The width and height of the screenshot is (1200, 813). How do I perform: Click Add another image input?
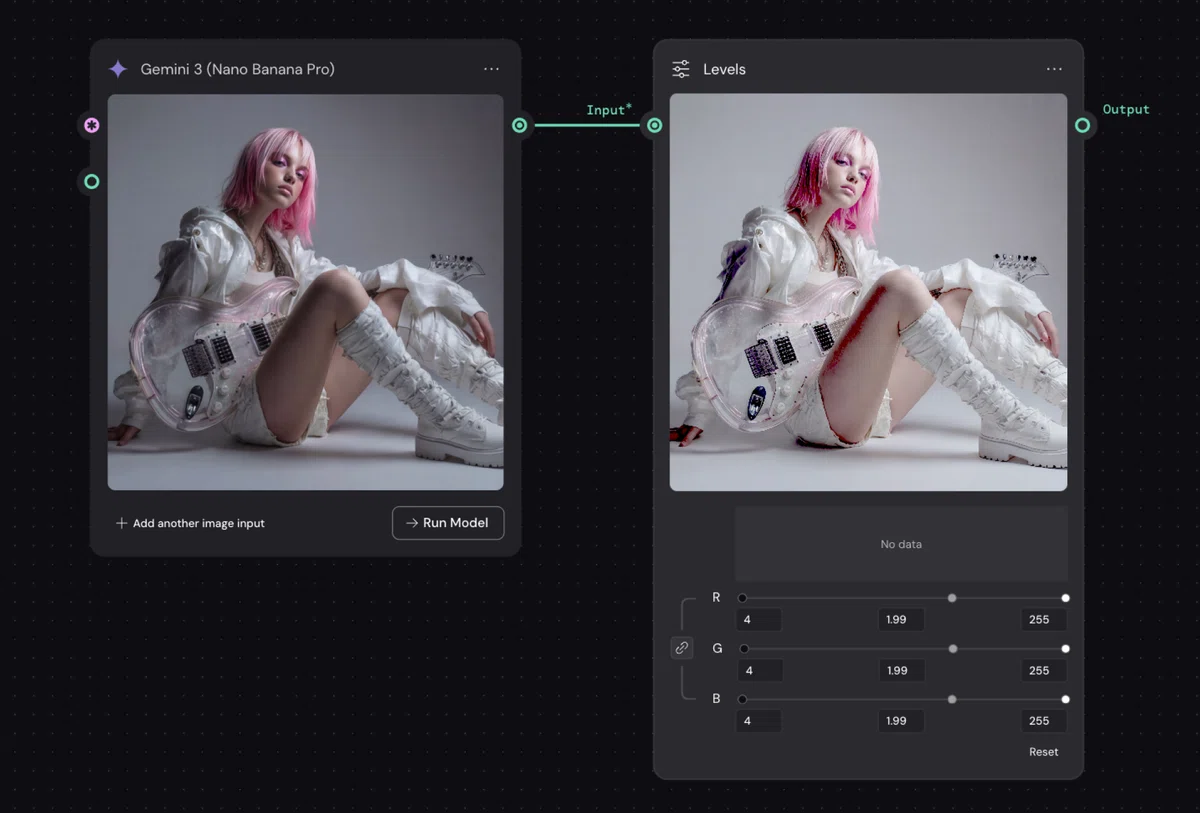click(189, 523)
